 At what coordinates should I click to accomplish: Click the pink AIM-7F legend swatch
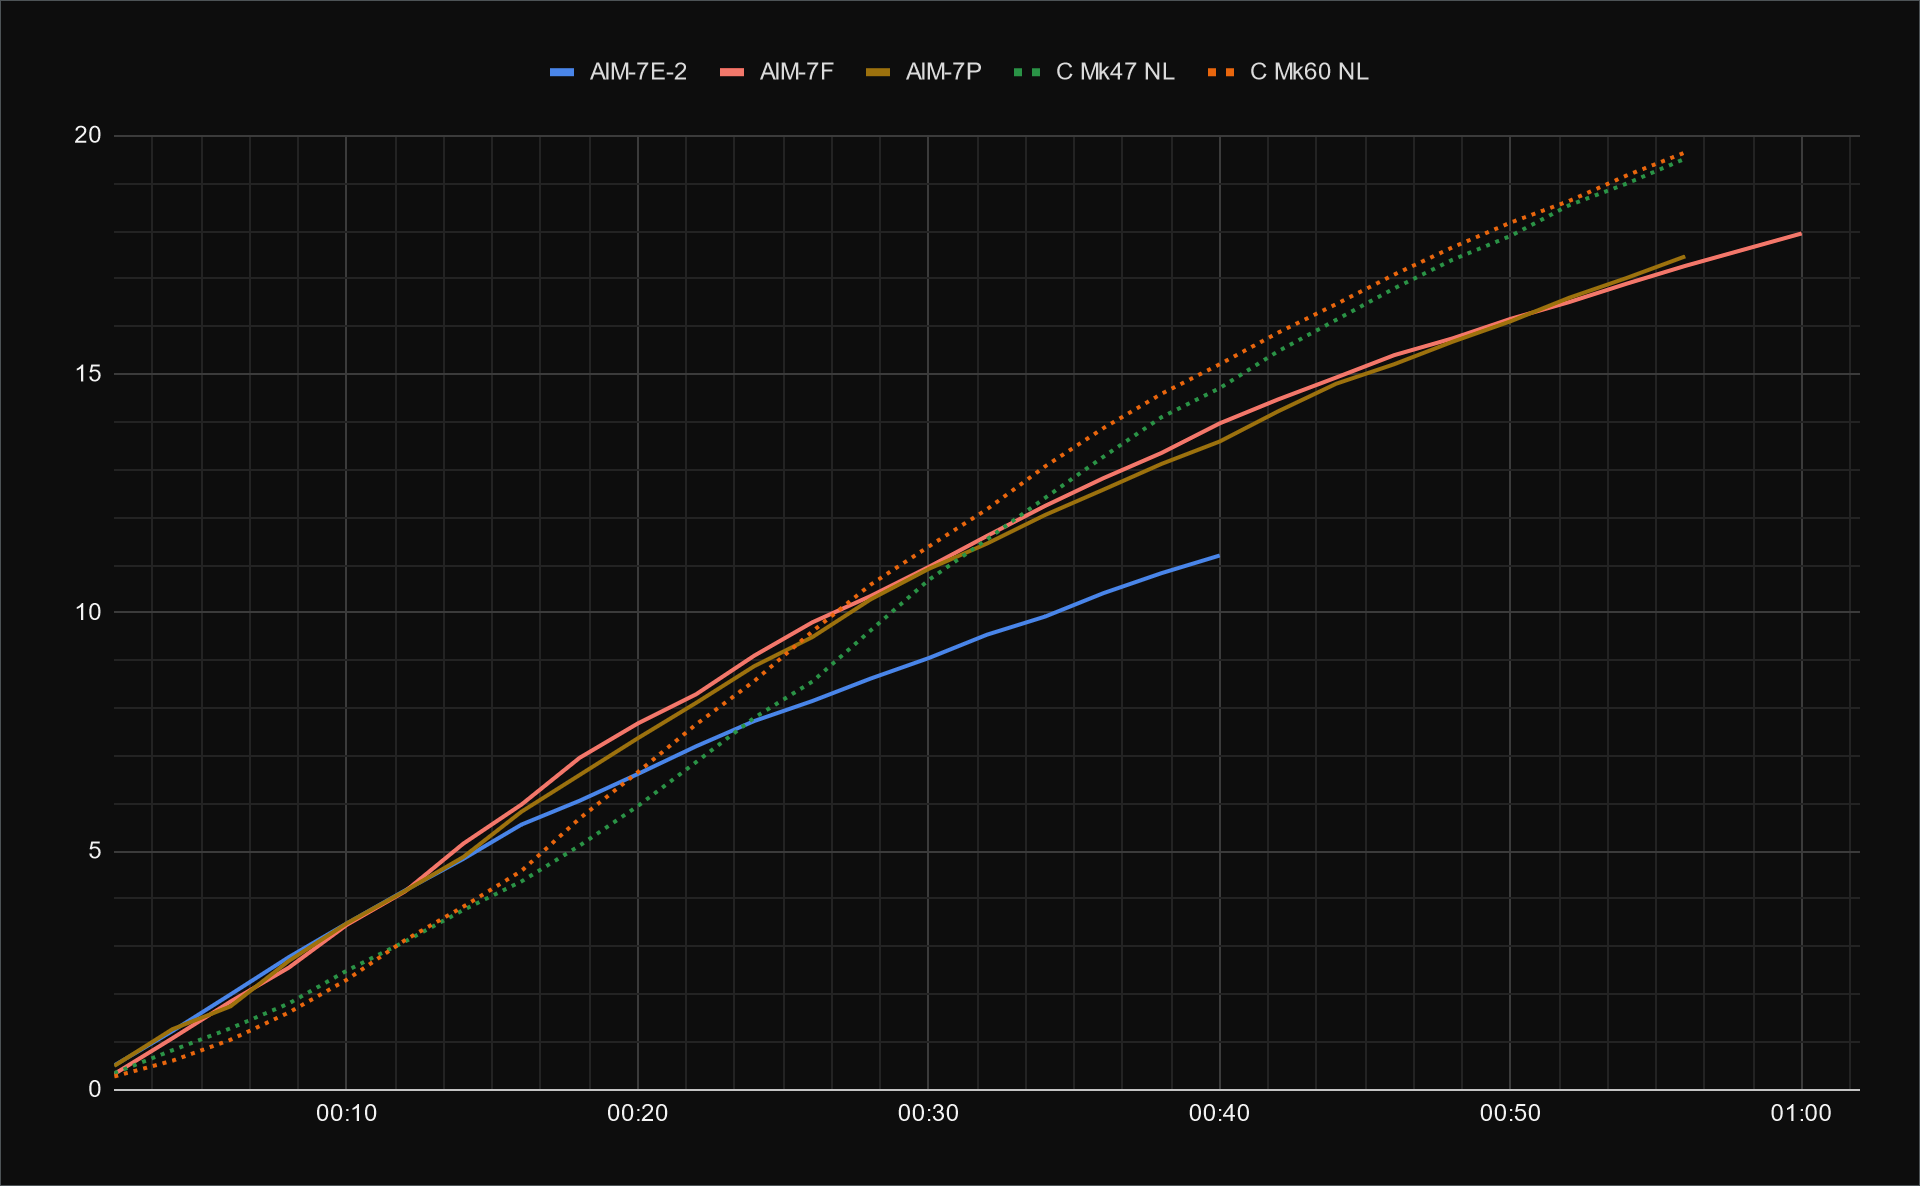(732, 72)
